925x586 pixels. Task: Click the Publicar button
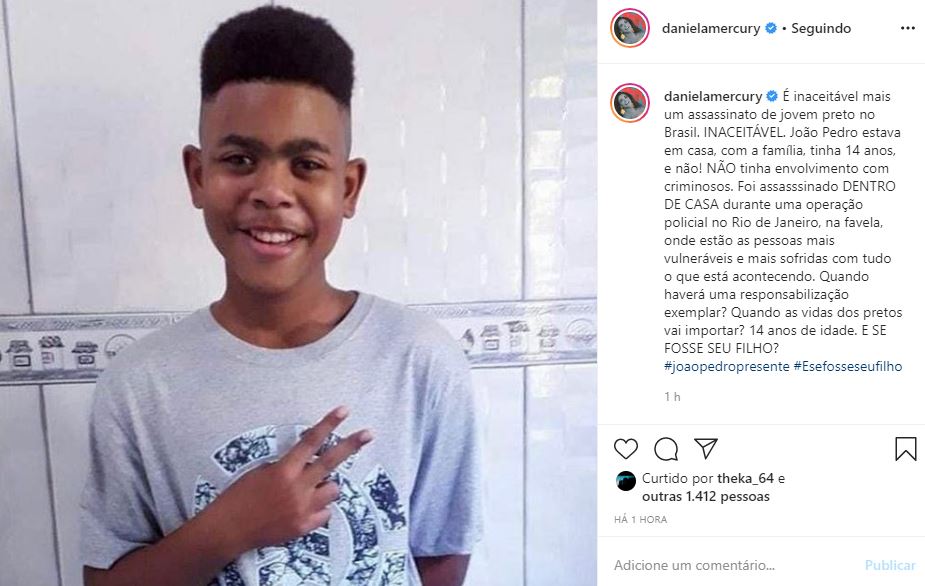tap(890, 565)
